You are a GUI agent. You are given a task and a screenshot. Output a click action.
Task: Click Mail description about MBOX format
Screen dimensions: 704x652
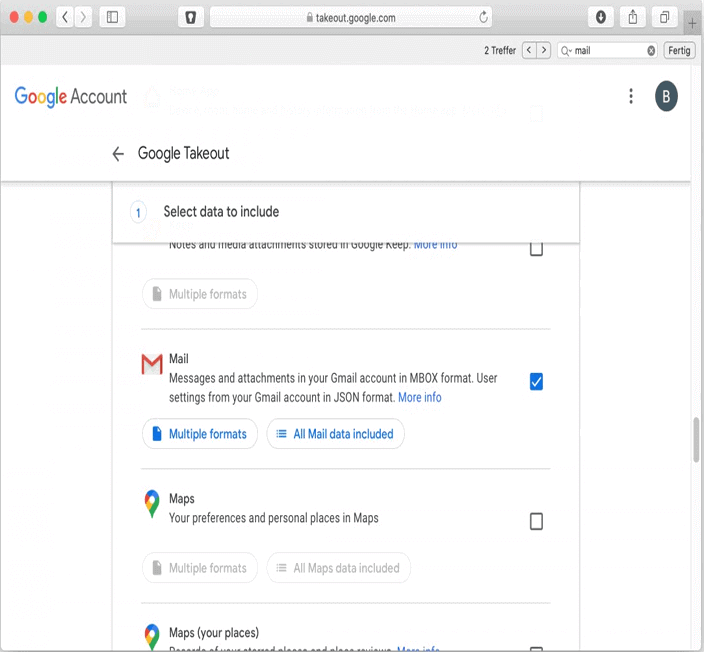333,388
